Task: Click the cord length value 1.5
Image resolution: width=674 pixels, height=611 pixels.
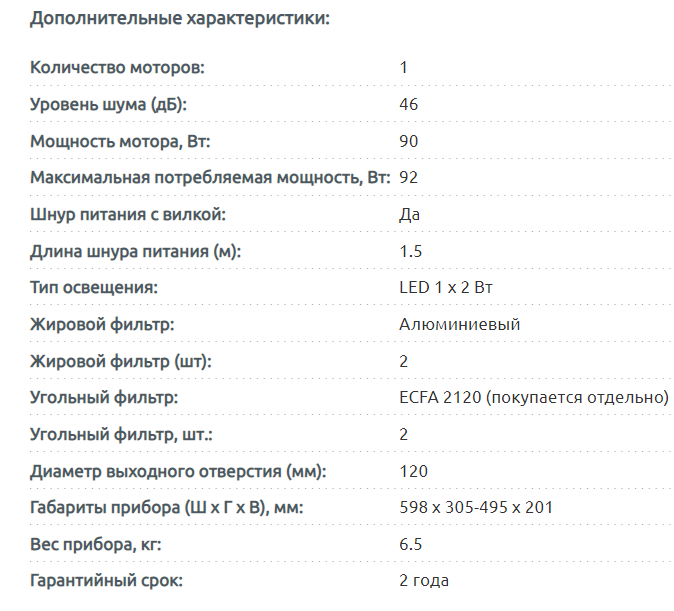Action: (x=410, y=252)
